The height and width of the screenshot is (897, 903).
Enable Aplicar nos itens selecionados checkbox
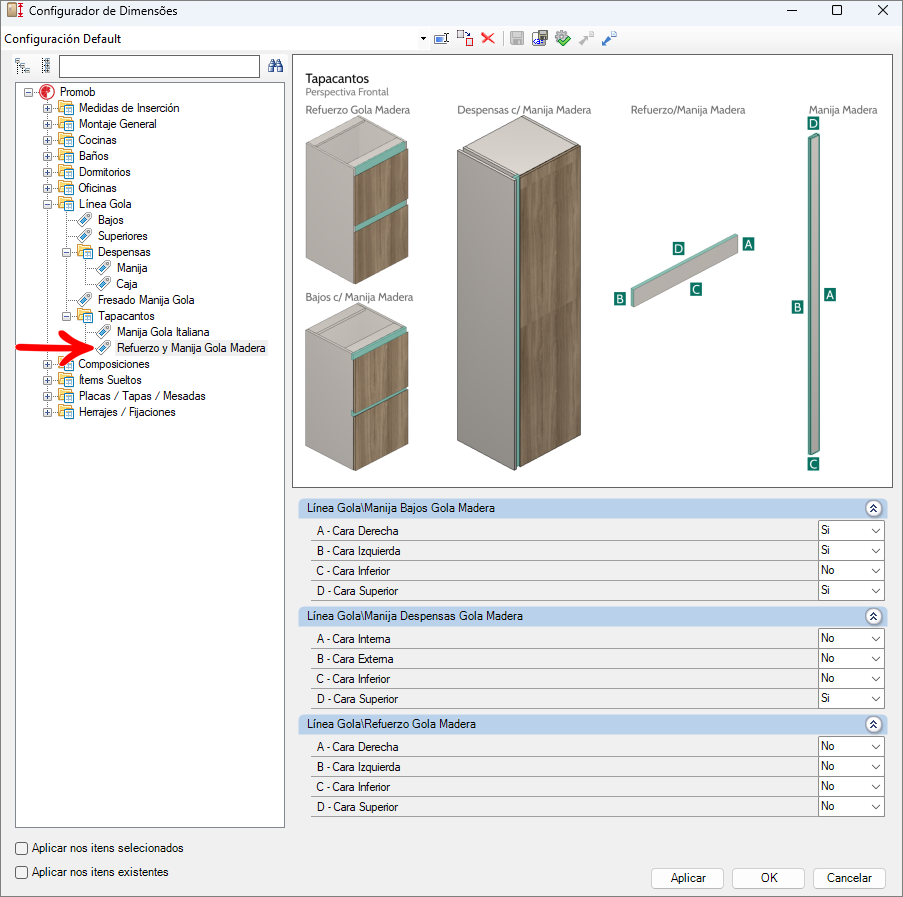click(21, 848)
